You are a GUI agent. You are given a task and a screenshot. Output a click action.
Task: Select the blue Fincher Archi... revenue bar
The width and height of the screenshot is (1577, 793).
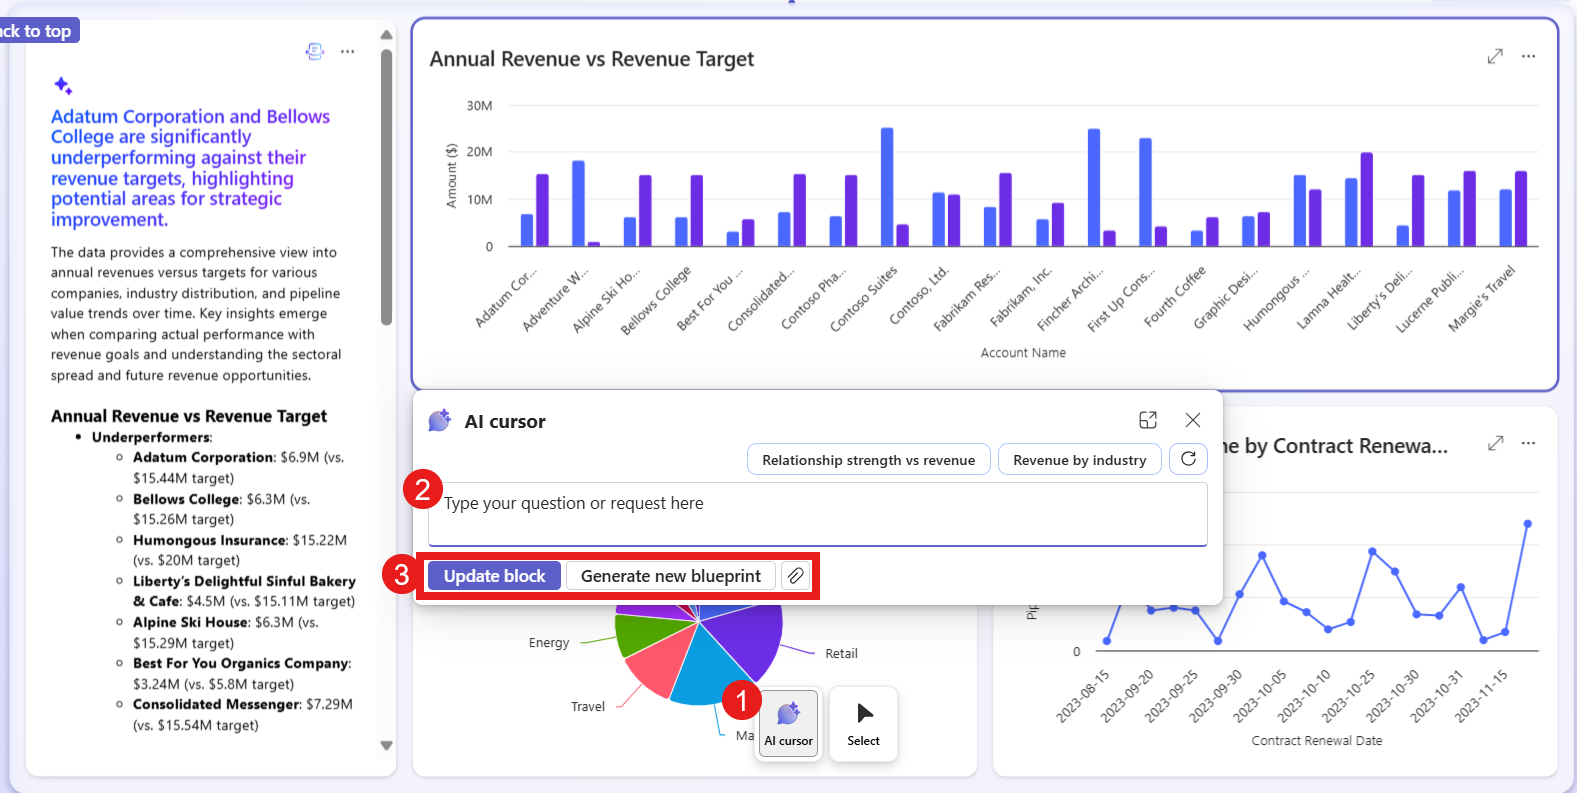(x=1094, y=187)
